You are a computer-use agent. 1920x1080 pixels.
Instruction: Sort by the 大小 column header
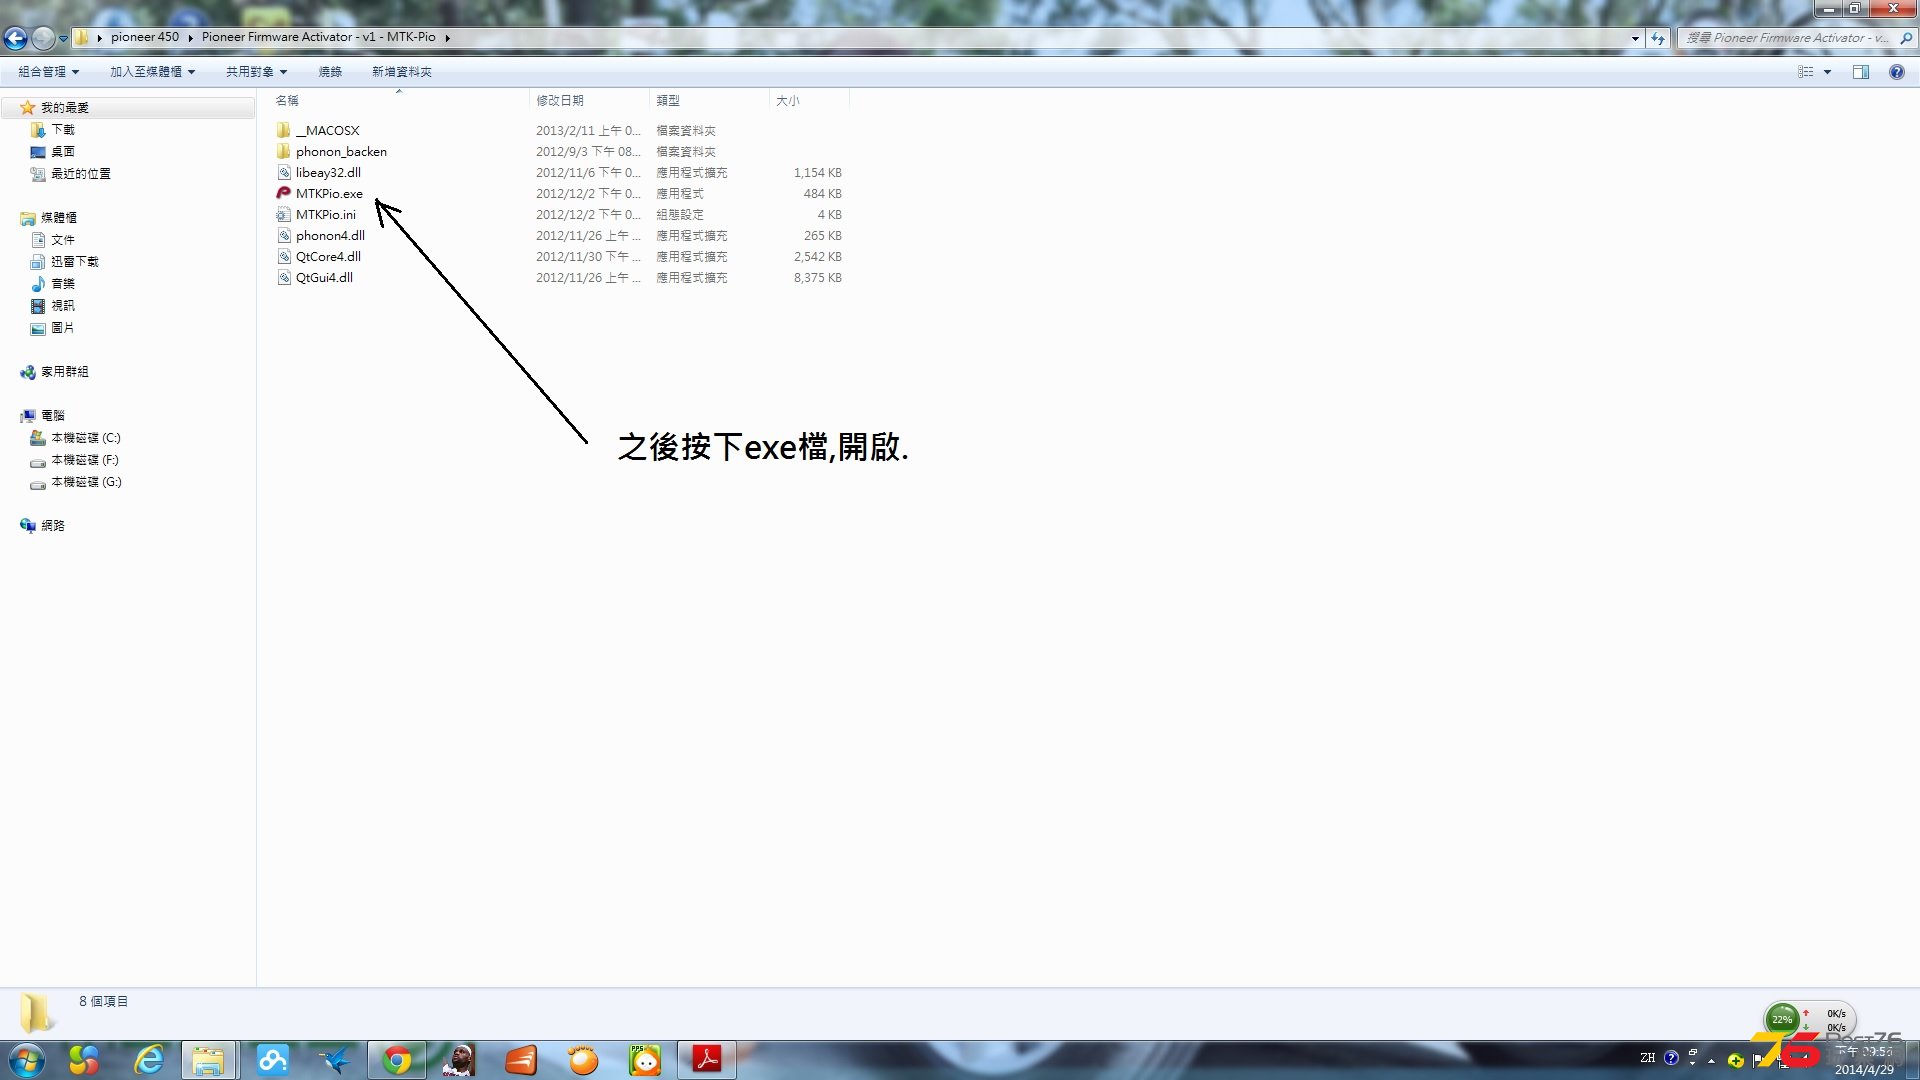click(x=788, y=101)
